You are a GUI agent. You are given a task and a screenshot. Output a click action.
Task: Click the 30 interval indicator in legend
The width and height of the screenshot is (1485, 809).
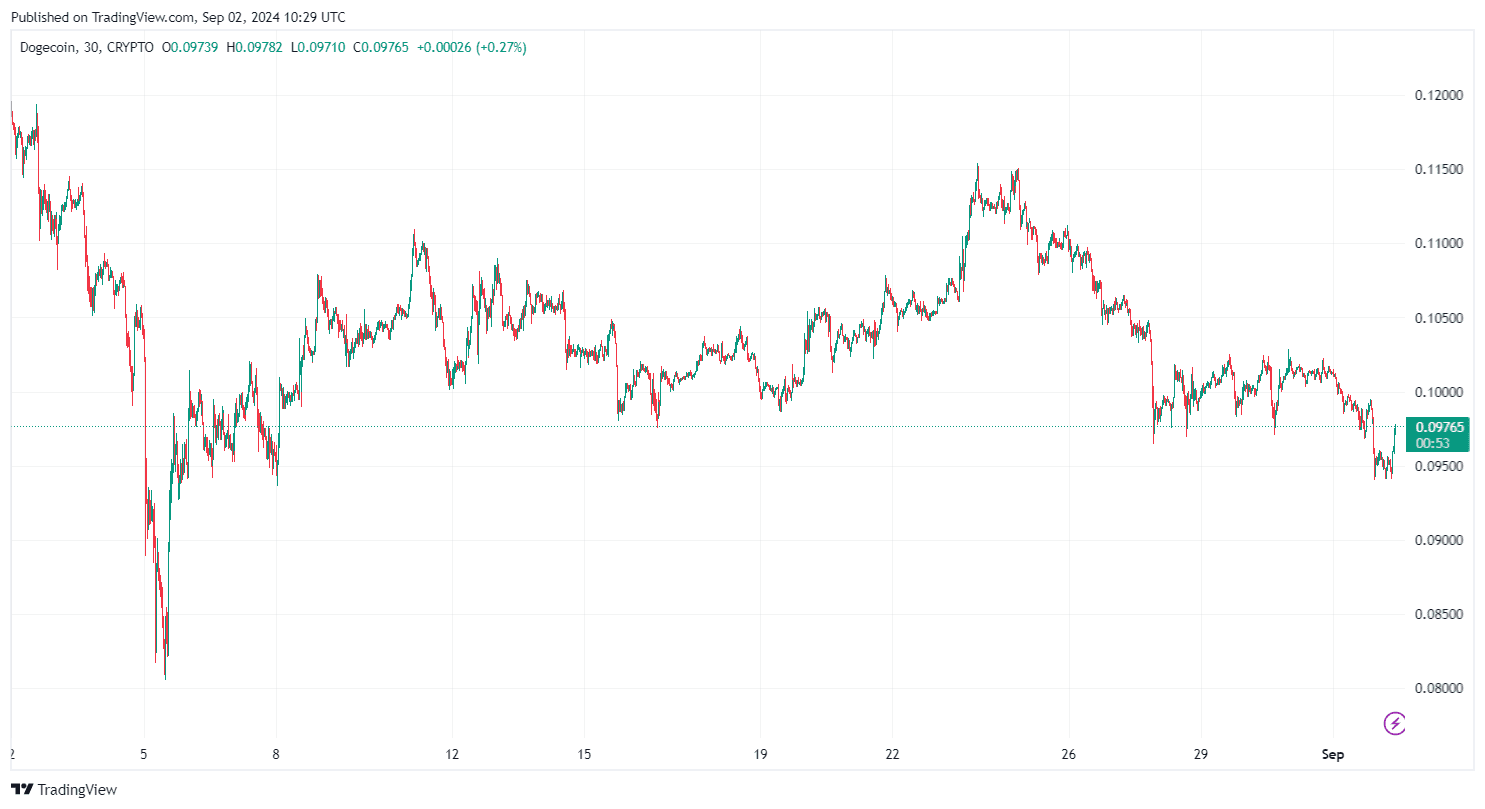(x=91, y=47)
